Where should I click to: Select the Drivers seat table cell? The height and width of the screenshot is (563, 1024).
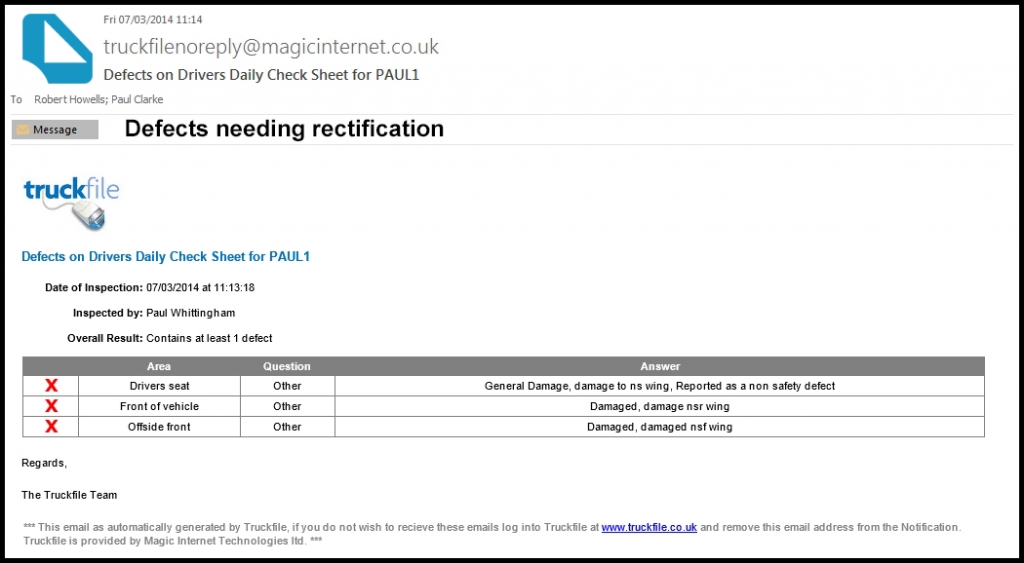pos(159,386)
